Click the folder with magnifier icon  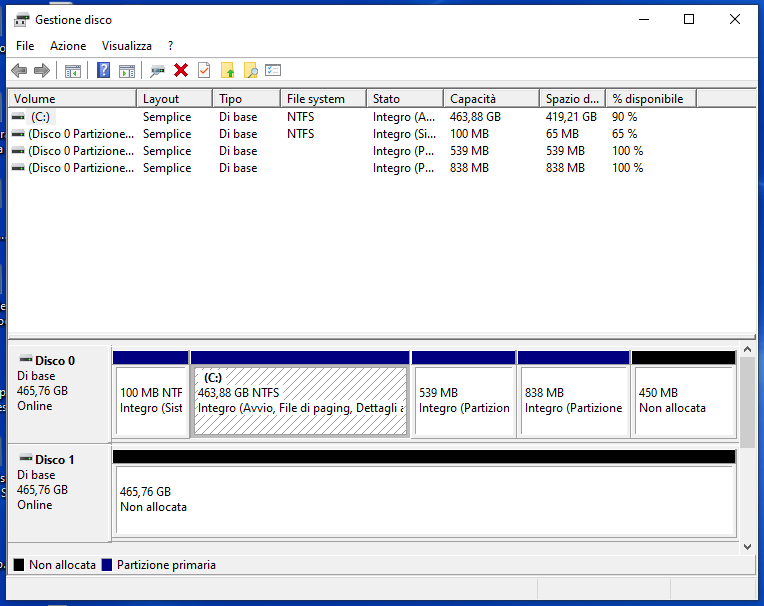(251, 70)
